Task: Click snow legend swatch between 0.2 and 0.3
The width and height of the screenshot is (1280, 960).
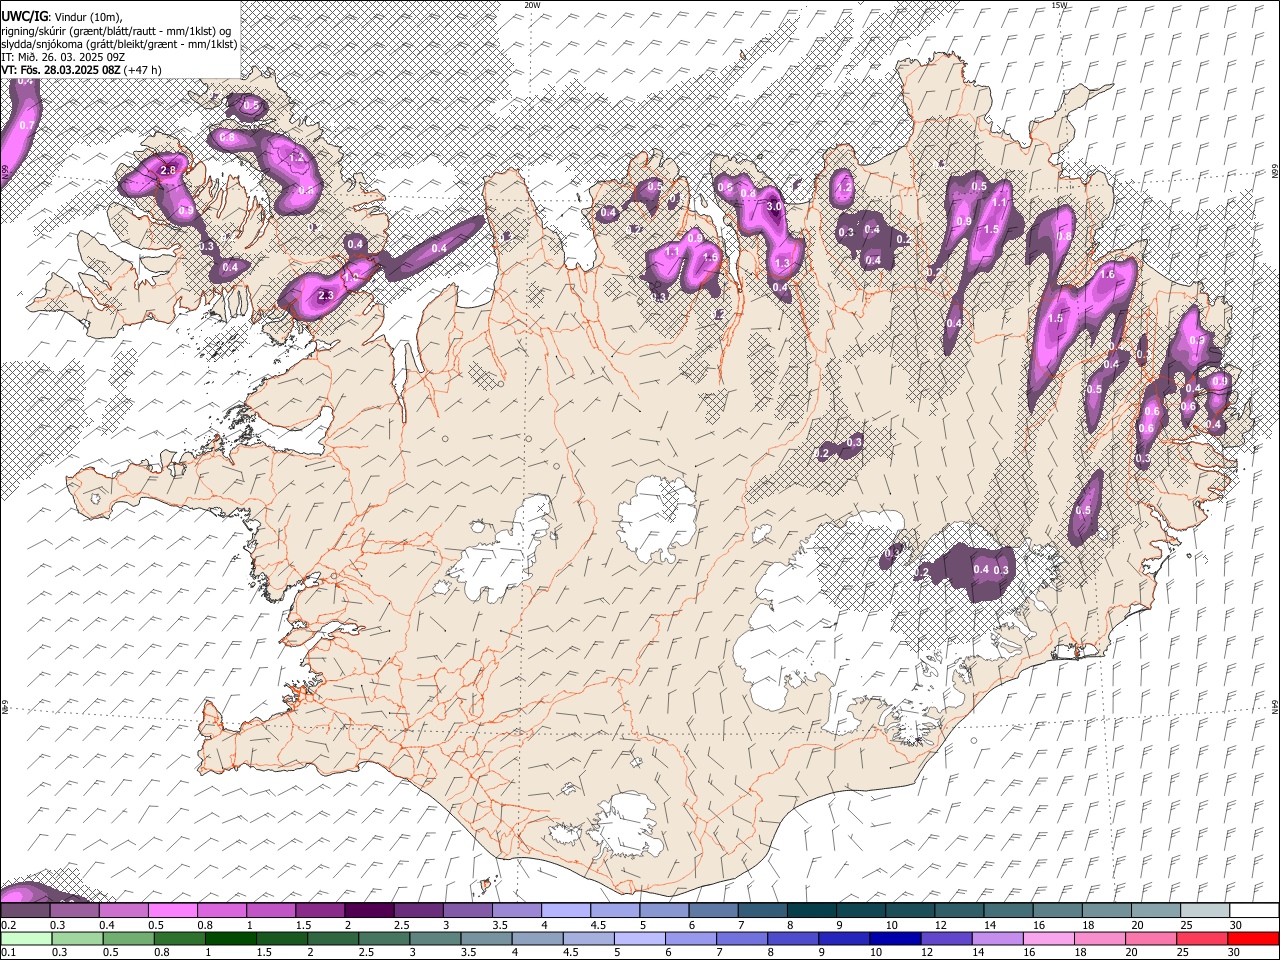Action: click(x=26, y=911)
